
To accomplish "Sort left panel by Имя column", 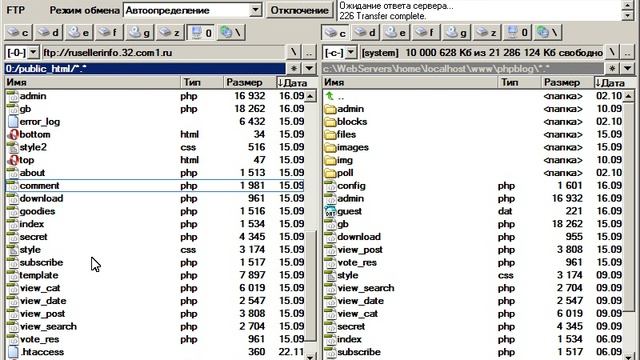I will pos(92,82).
